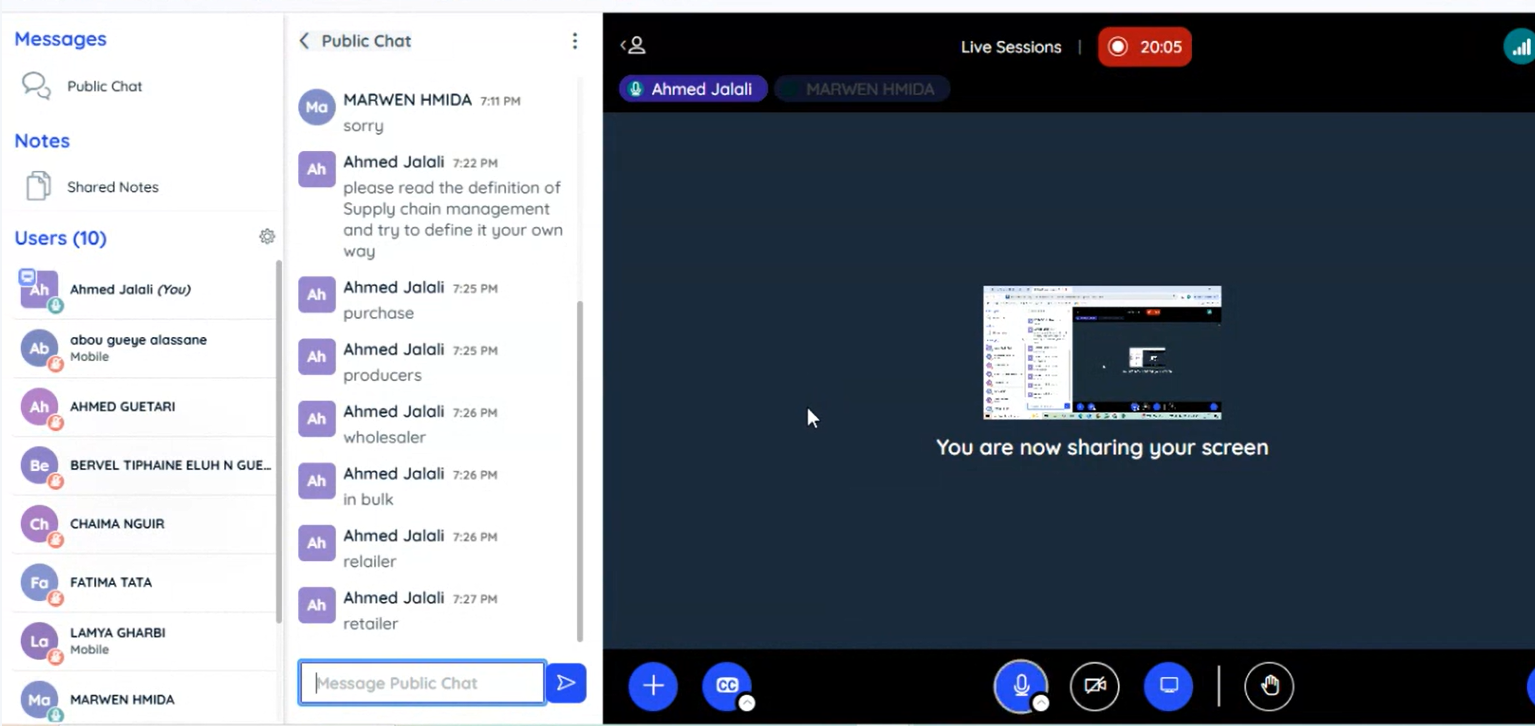This screenshot has width=1535, height=726.
Task: Collapse chat with the back chevron
Action: [305, 41]
